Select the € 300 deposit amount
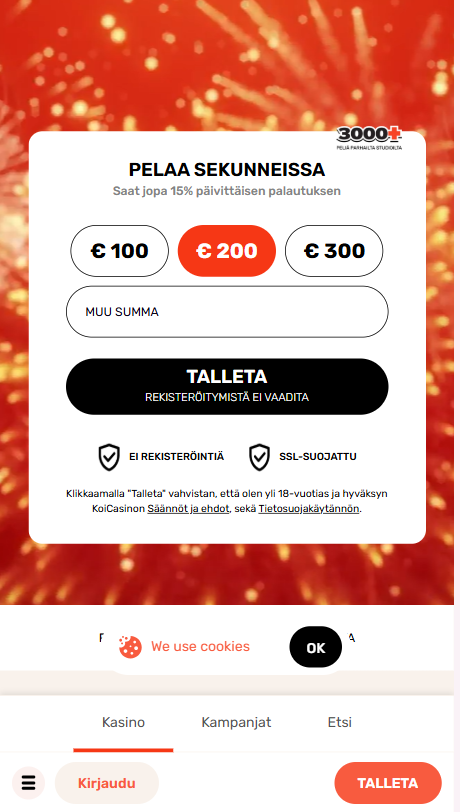Image resolution: width=460 pixels, height=812 pixels. pyautogui.click(x=334, y=251)
